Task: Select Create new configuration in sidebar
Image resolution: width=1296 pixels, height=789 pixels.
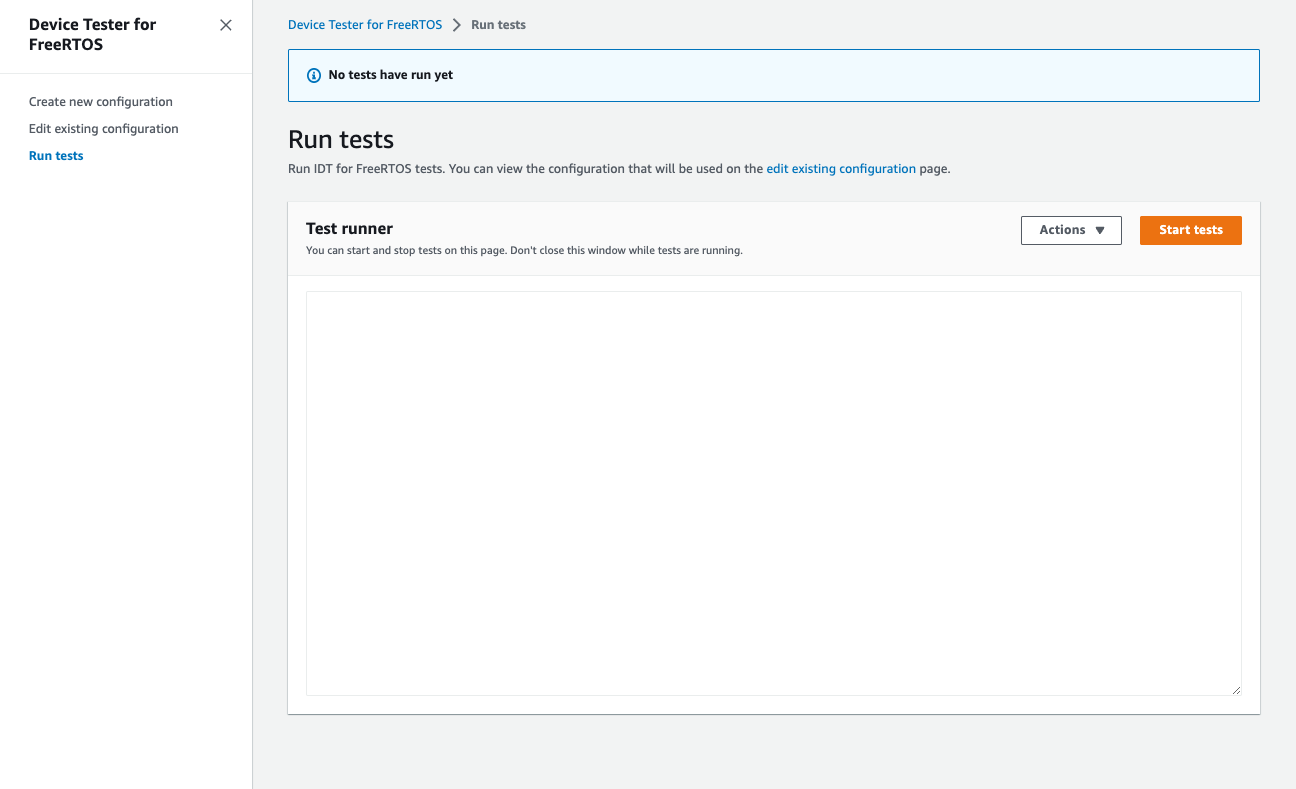Action: (100, 101)
